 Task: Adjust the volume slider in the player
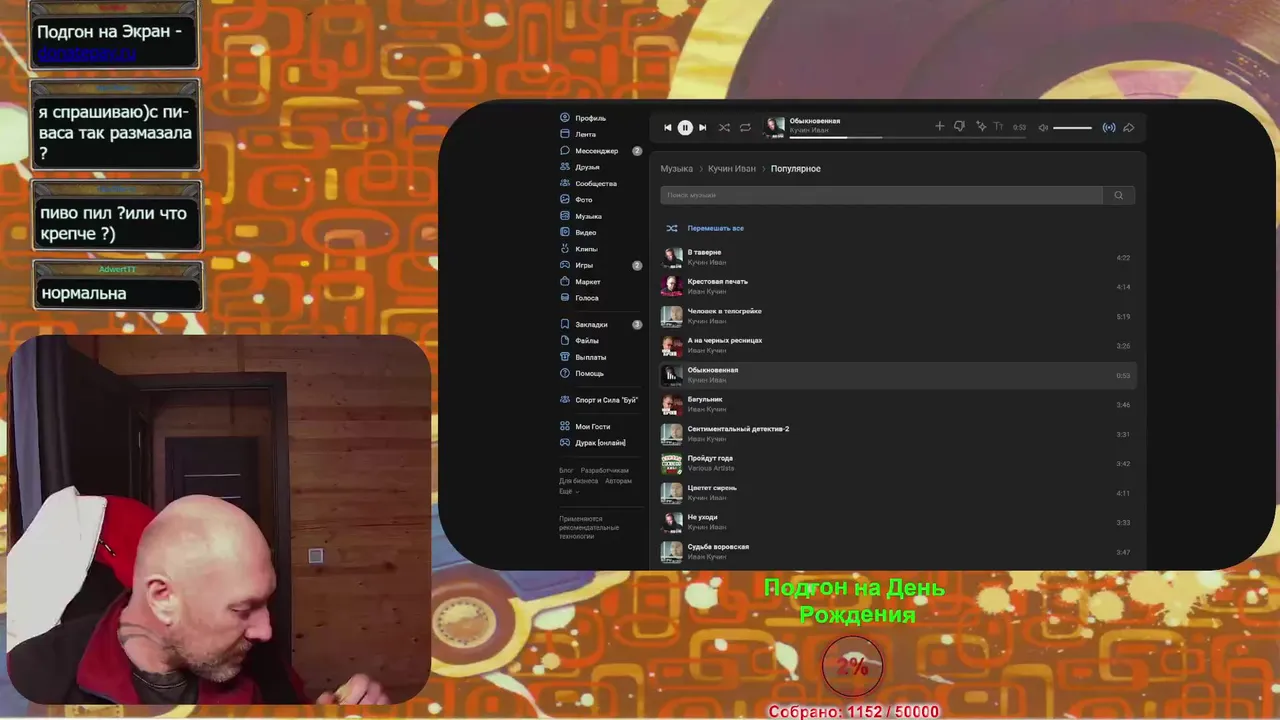(1072, 127)
